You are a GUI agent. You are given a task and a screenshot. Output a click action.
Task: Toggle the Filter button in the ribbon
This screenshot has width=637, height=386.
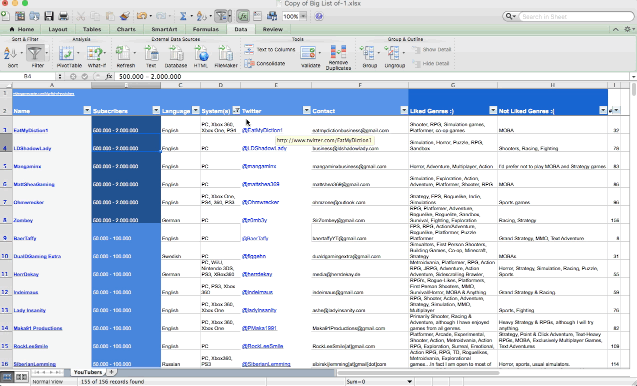click(x=35, y=53)
